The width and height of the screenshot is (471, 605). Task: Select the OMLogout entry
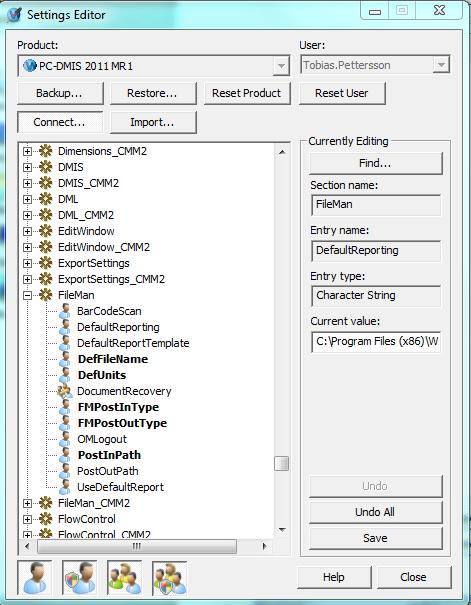102,439
